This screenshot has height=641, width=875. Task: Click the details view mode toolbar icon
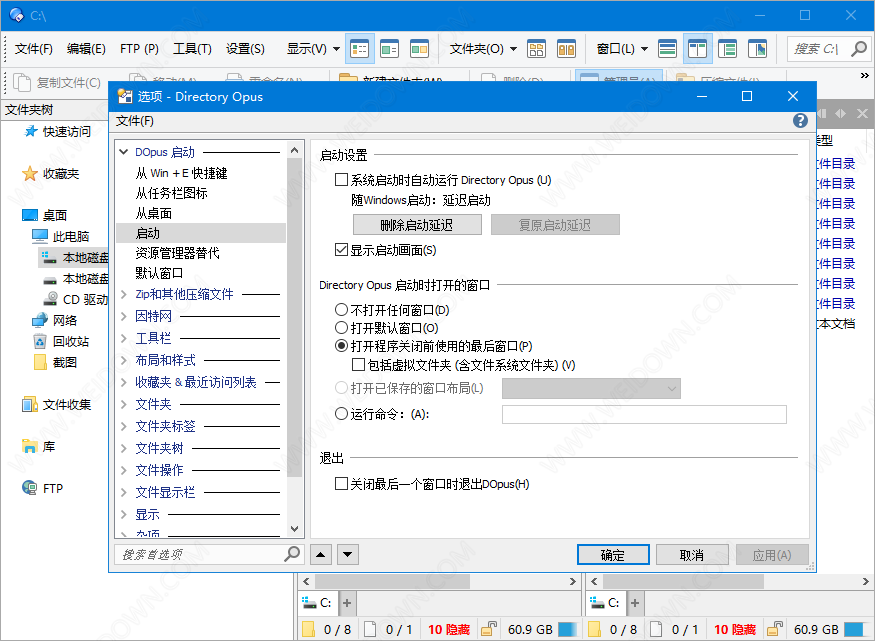click(359, 49)
